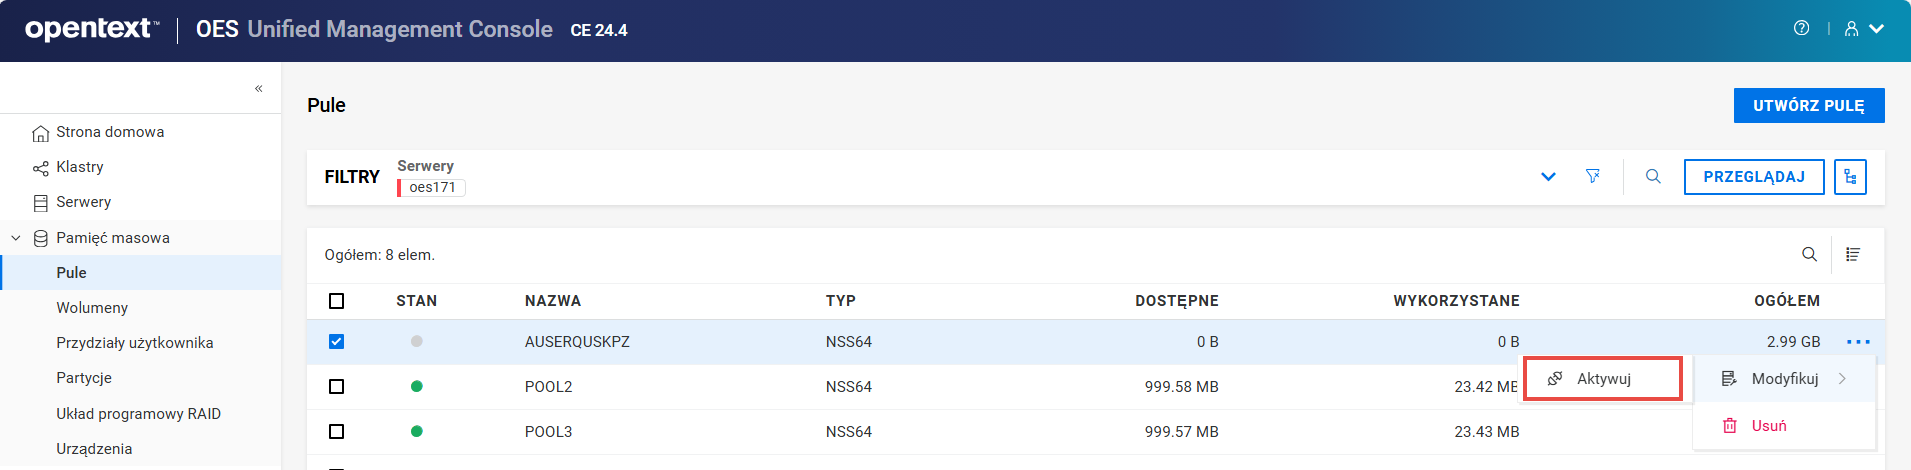Collapse the Pamięć masowa tree section
Viewport: 1911px width, 470px height.
[x=16, y=238]
